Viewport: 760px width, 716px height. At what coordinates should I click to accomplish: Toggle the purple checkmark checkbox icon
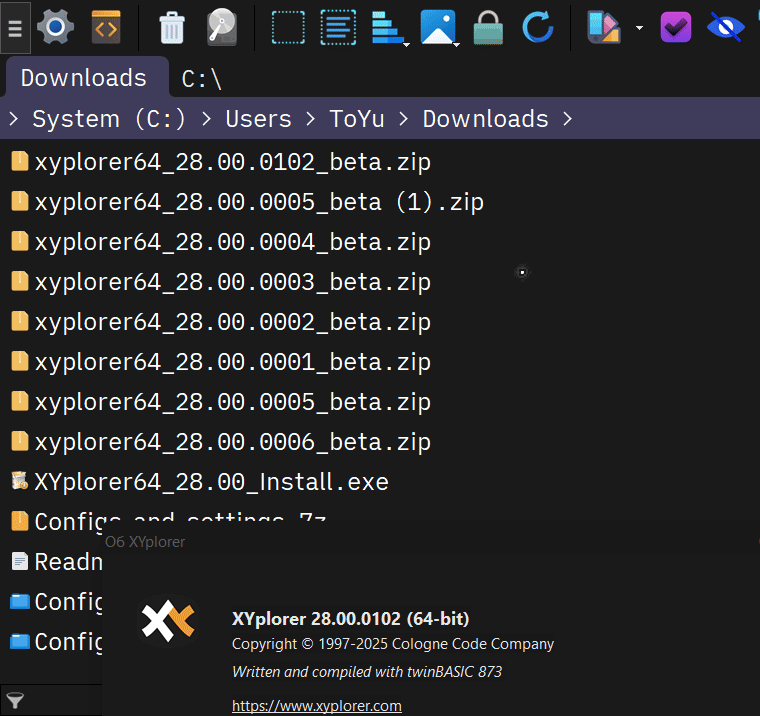point(676,28)
